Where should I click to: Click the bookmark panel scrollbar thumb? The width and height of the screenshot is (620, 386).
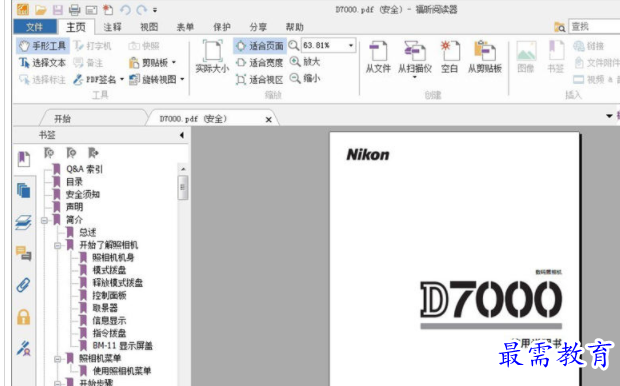(183, 187)
